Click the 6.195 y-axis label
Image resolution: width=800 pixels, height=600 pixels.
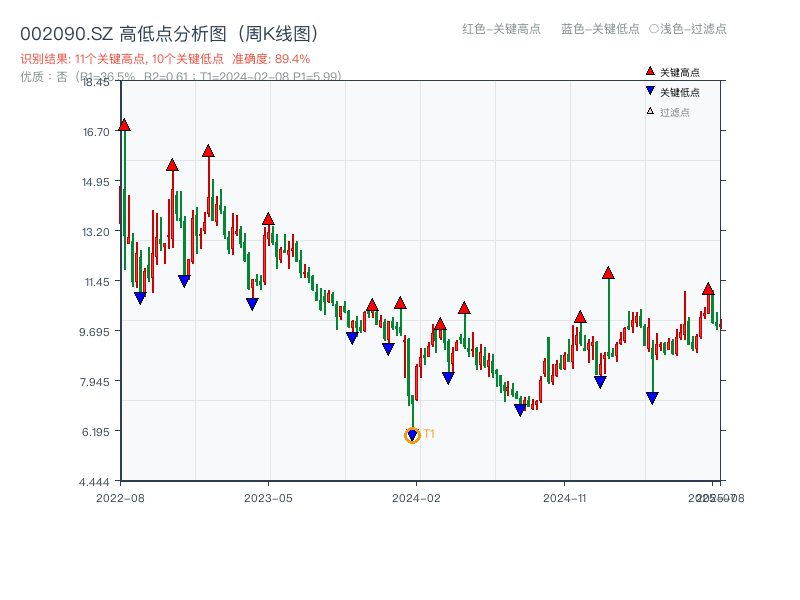click(x=95, y=432)
